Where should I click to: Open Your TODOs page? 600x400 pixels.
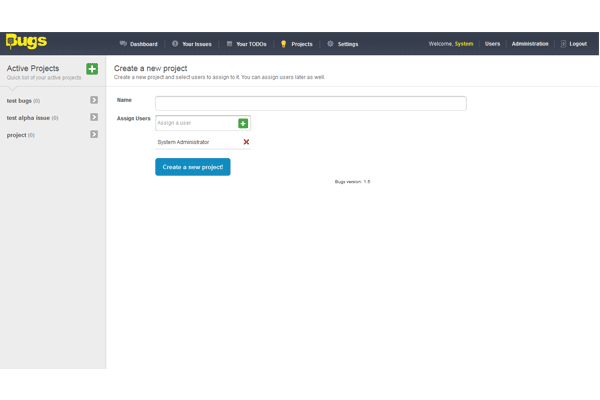[247, 44]
